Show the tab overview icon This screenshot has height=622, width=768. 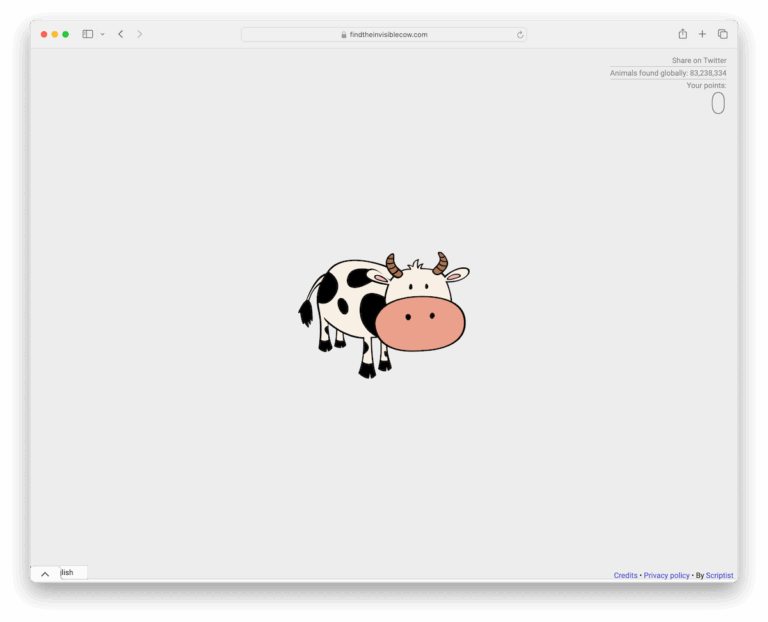(x=722, y=34)
